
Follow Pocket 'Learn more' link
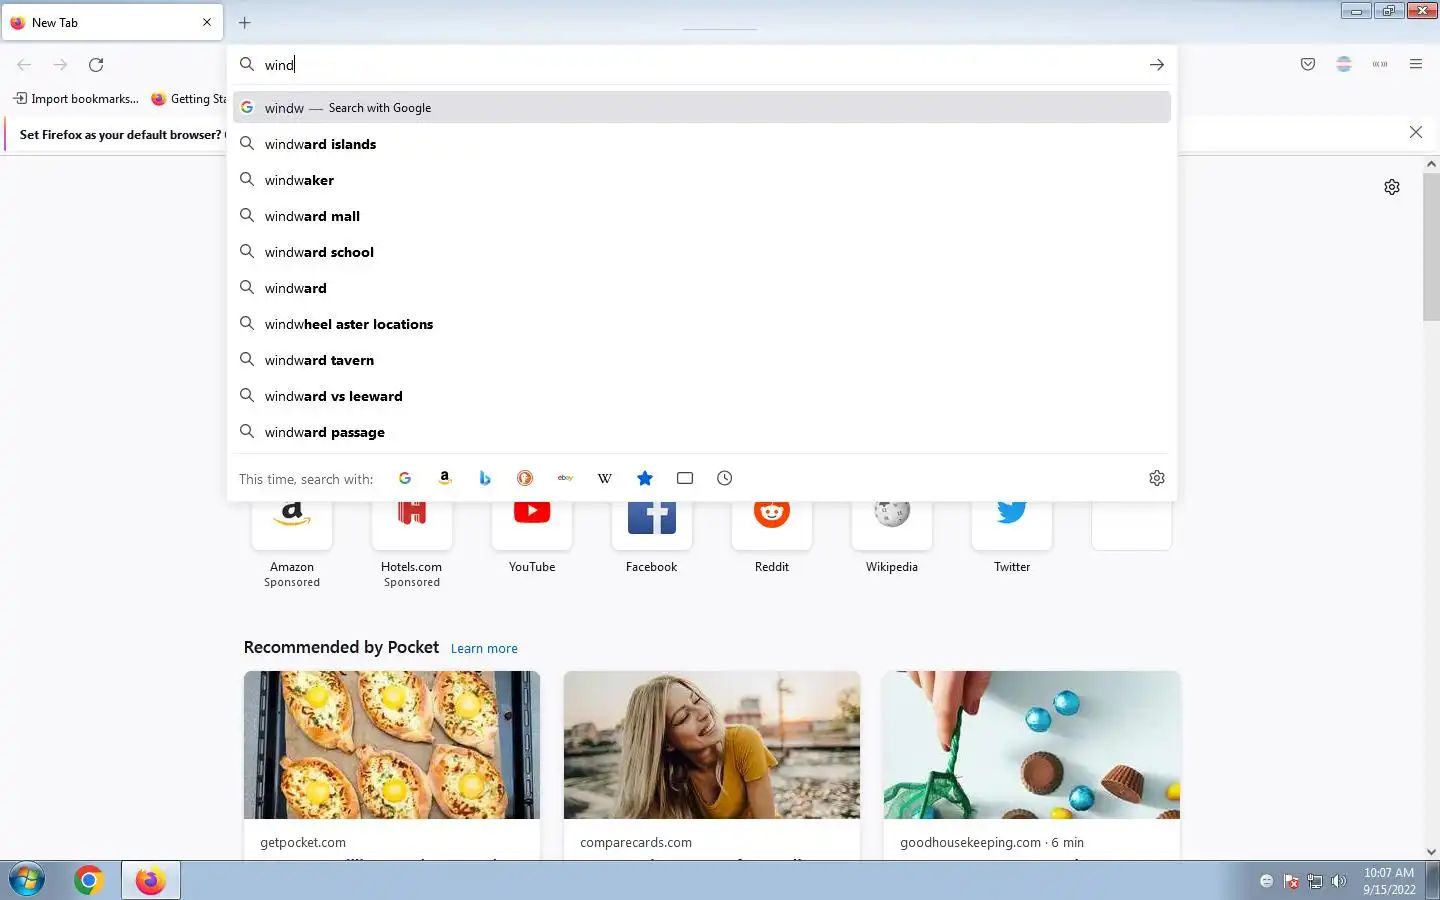pyautogui.click(x=484, y=648)
